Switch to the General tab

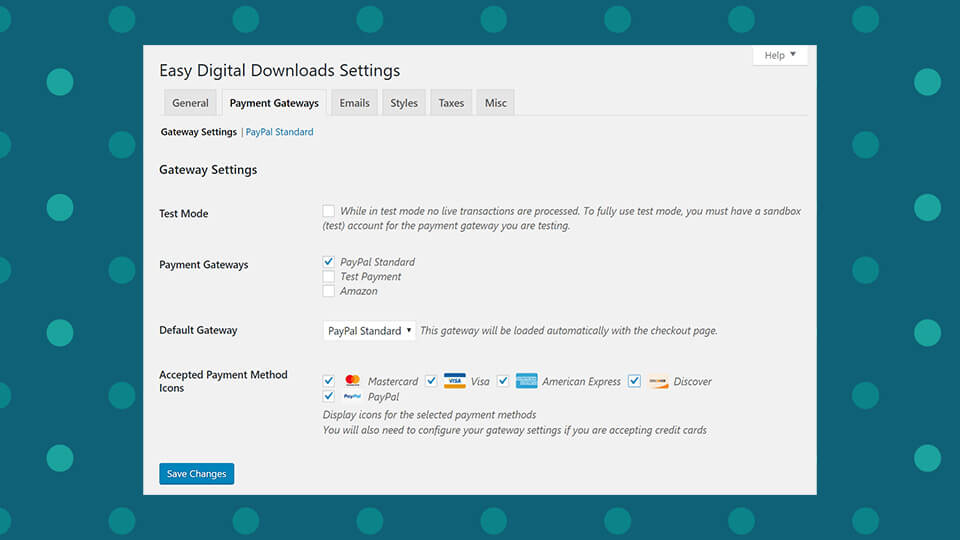coord(190,103)
